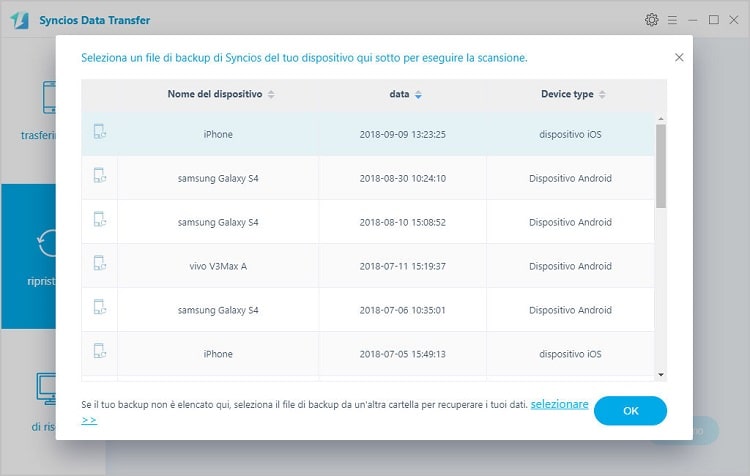Select samsung Galaxy S4 backup from 2018-07-06

(x=368, y=310)
